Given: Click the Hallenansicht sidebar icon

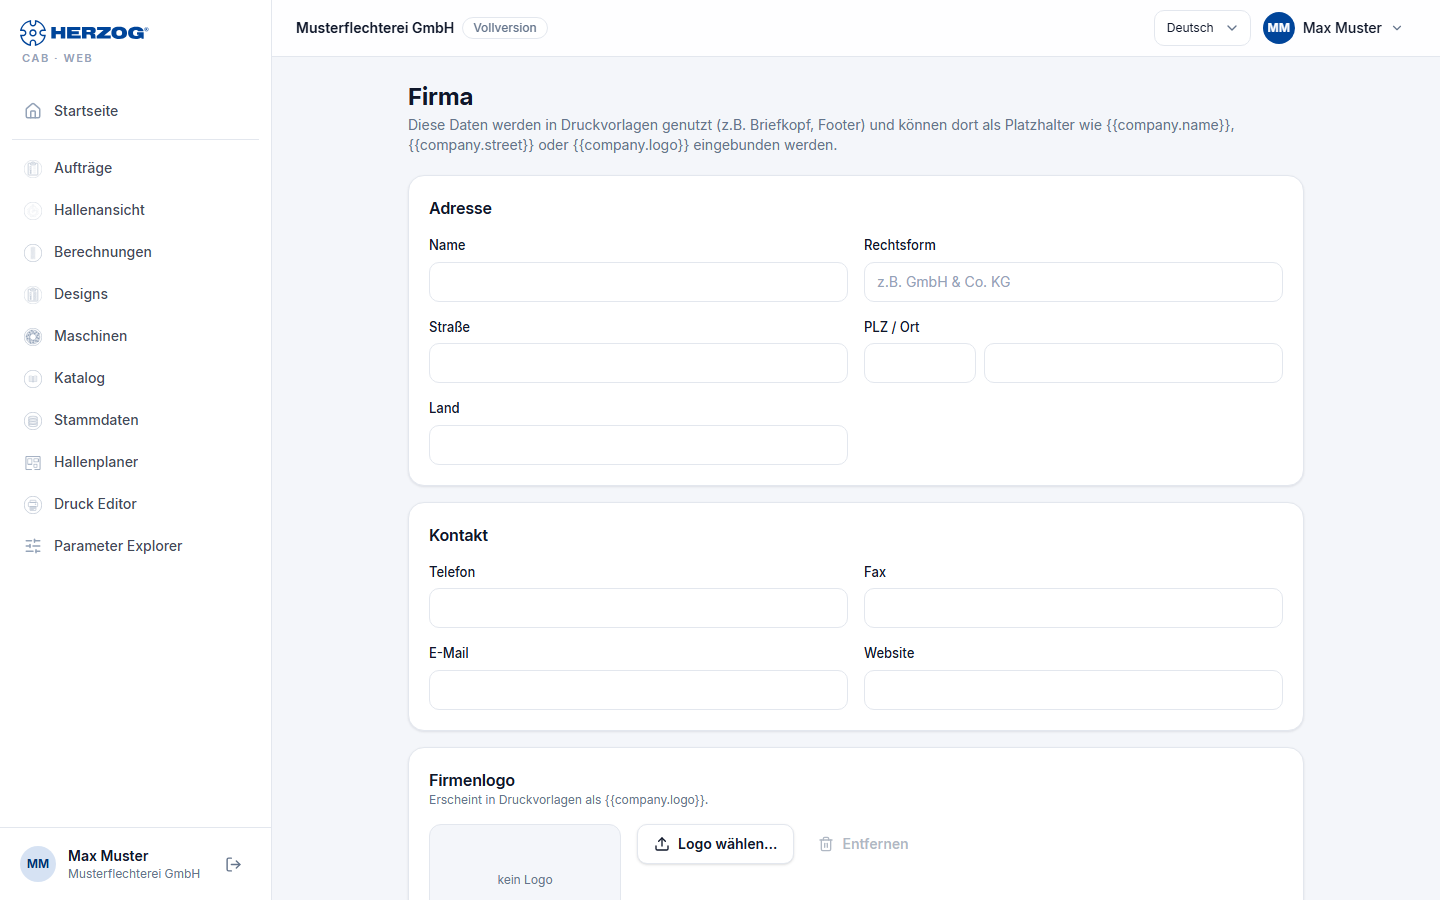Looking at the screenshot, I should (x=33, y=210).
